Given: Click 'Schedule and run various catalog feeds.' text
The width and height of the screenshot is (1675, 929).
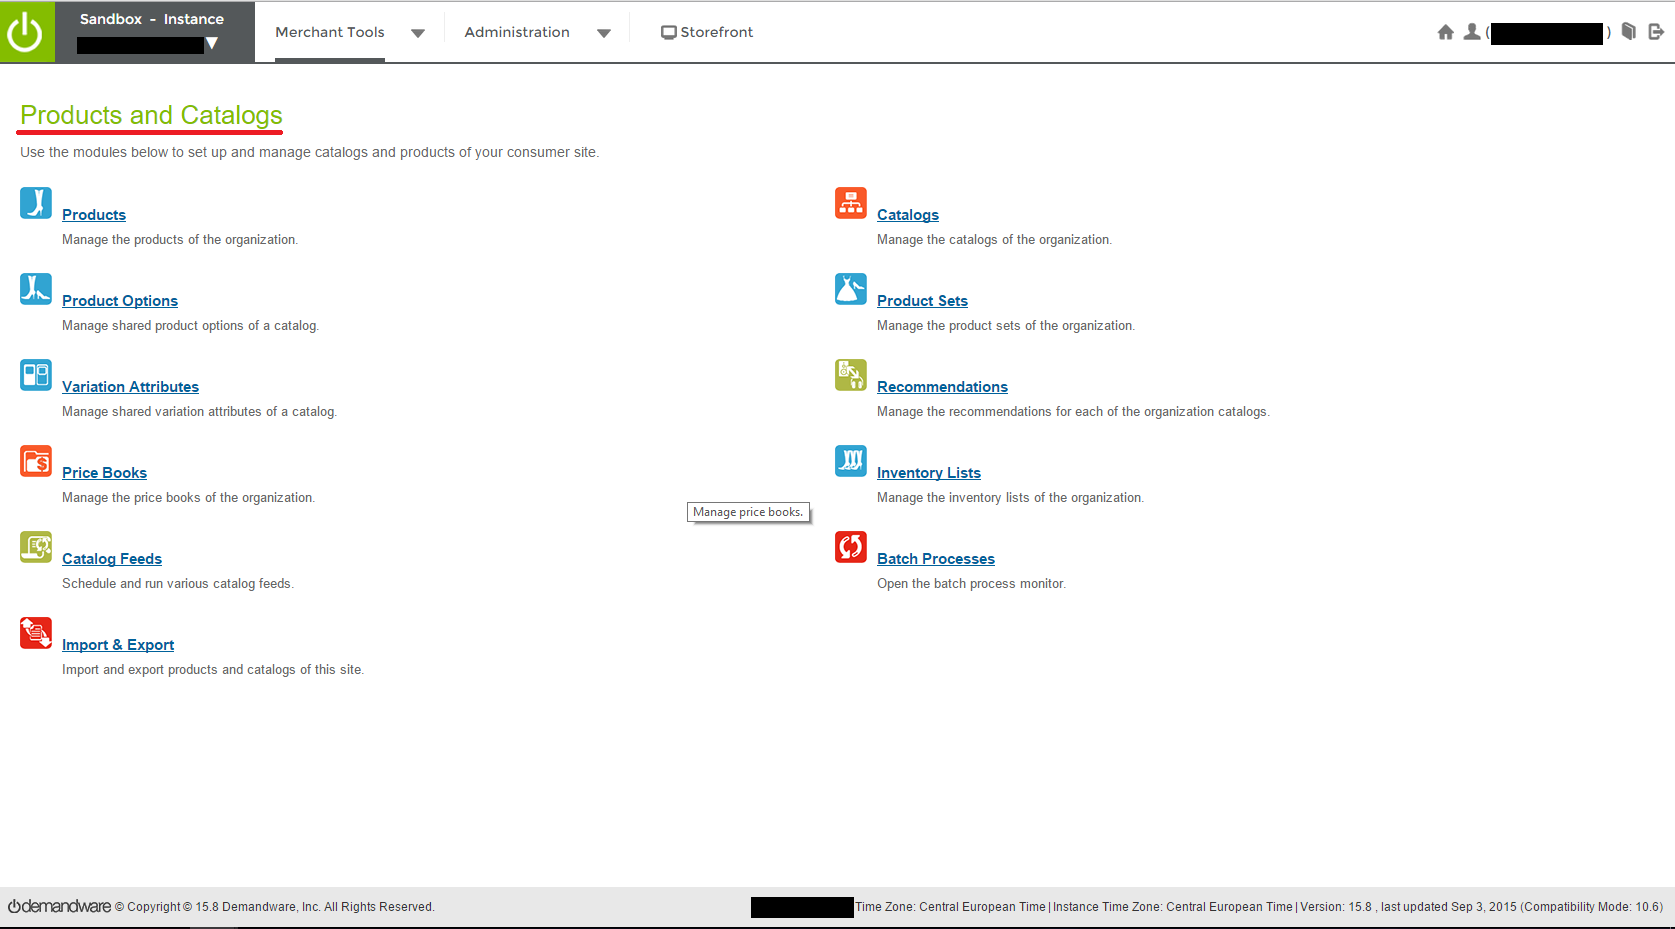Looking at the screenshot, I should click(x=178, y=584).
